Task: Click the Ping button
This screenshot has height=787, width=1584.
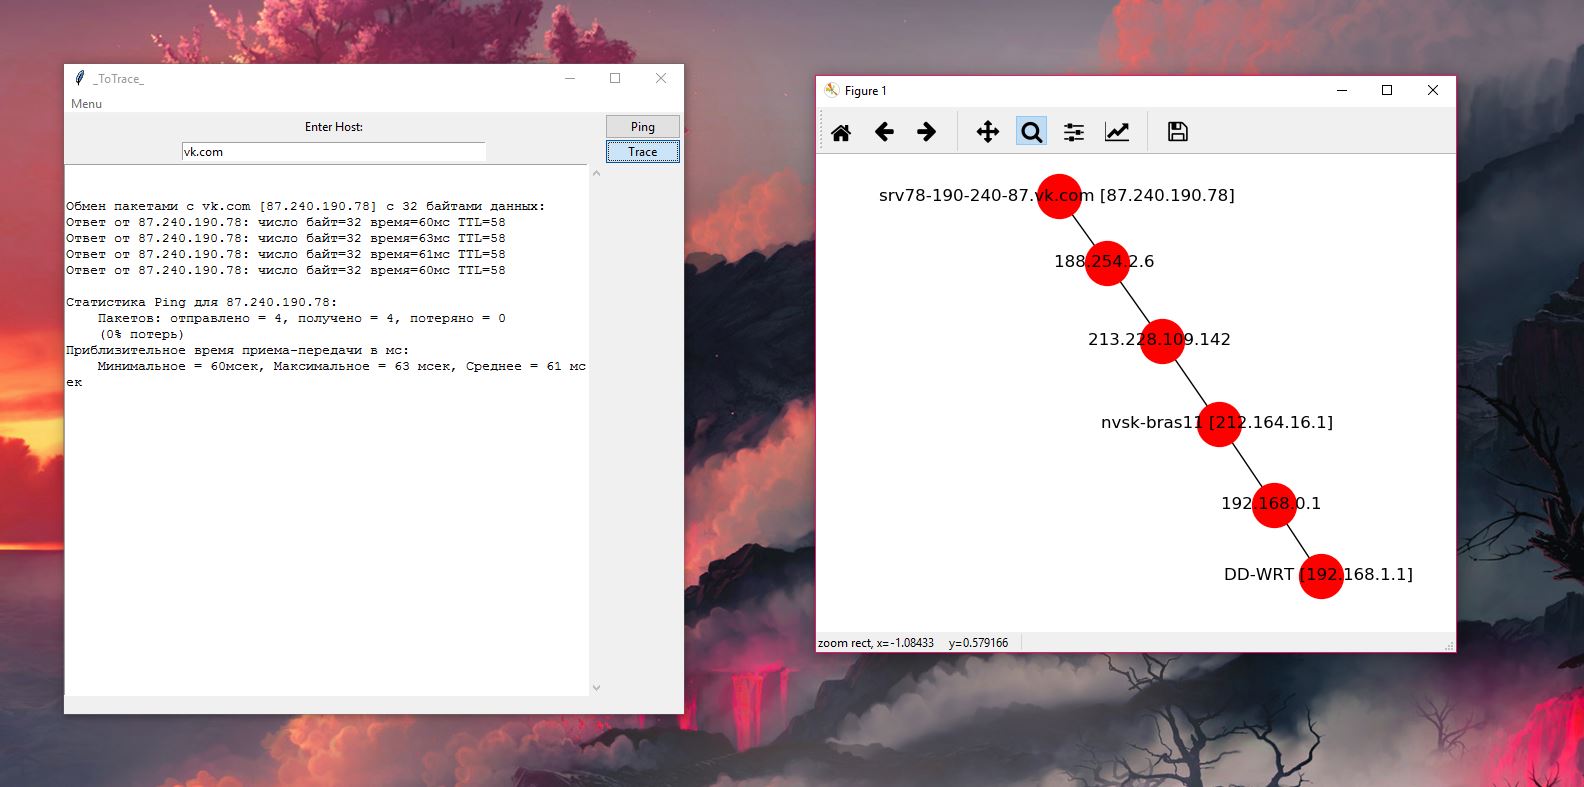Action: [643, 127]
